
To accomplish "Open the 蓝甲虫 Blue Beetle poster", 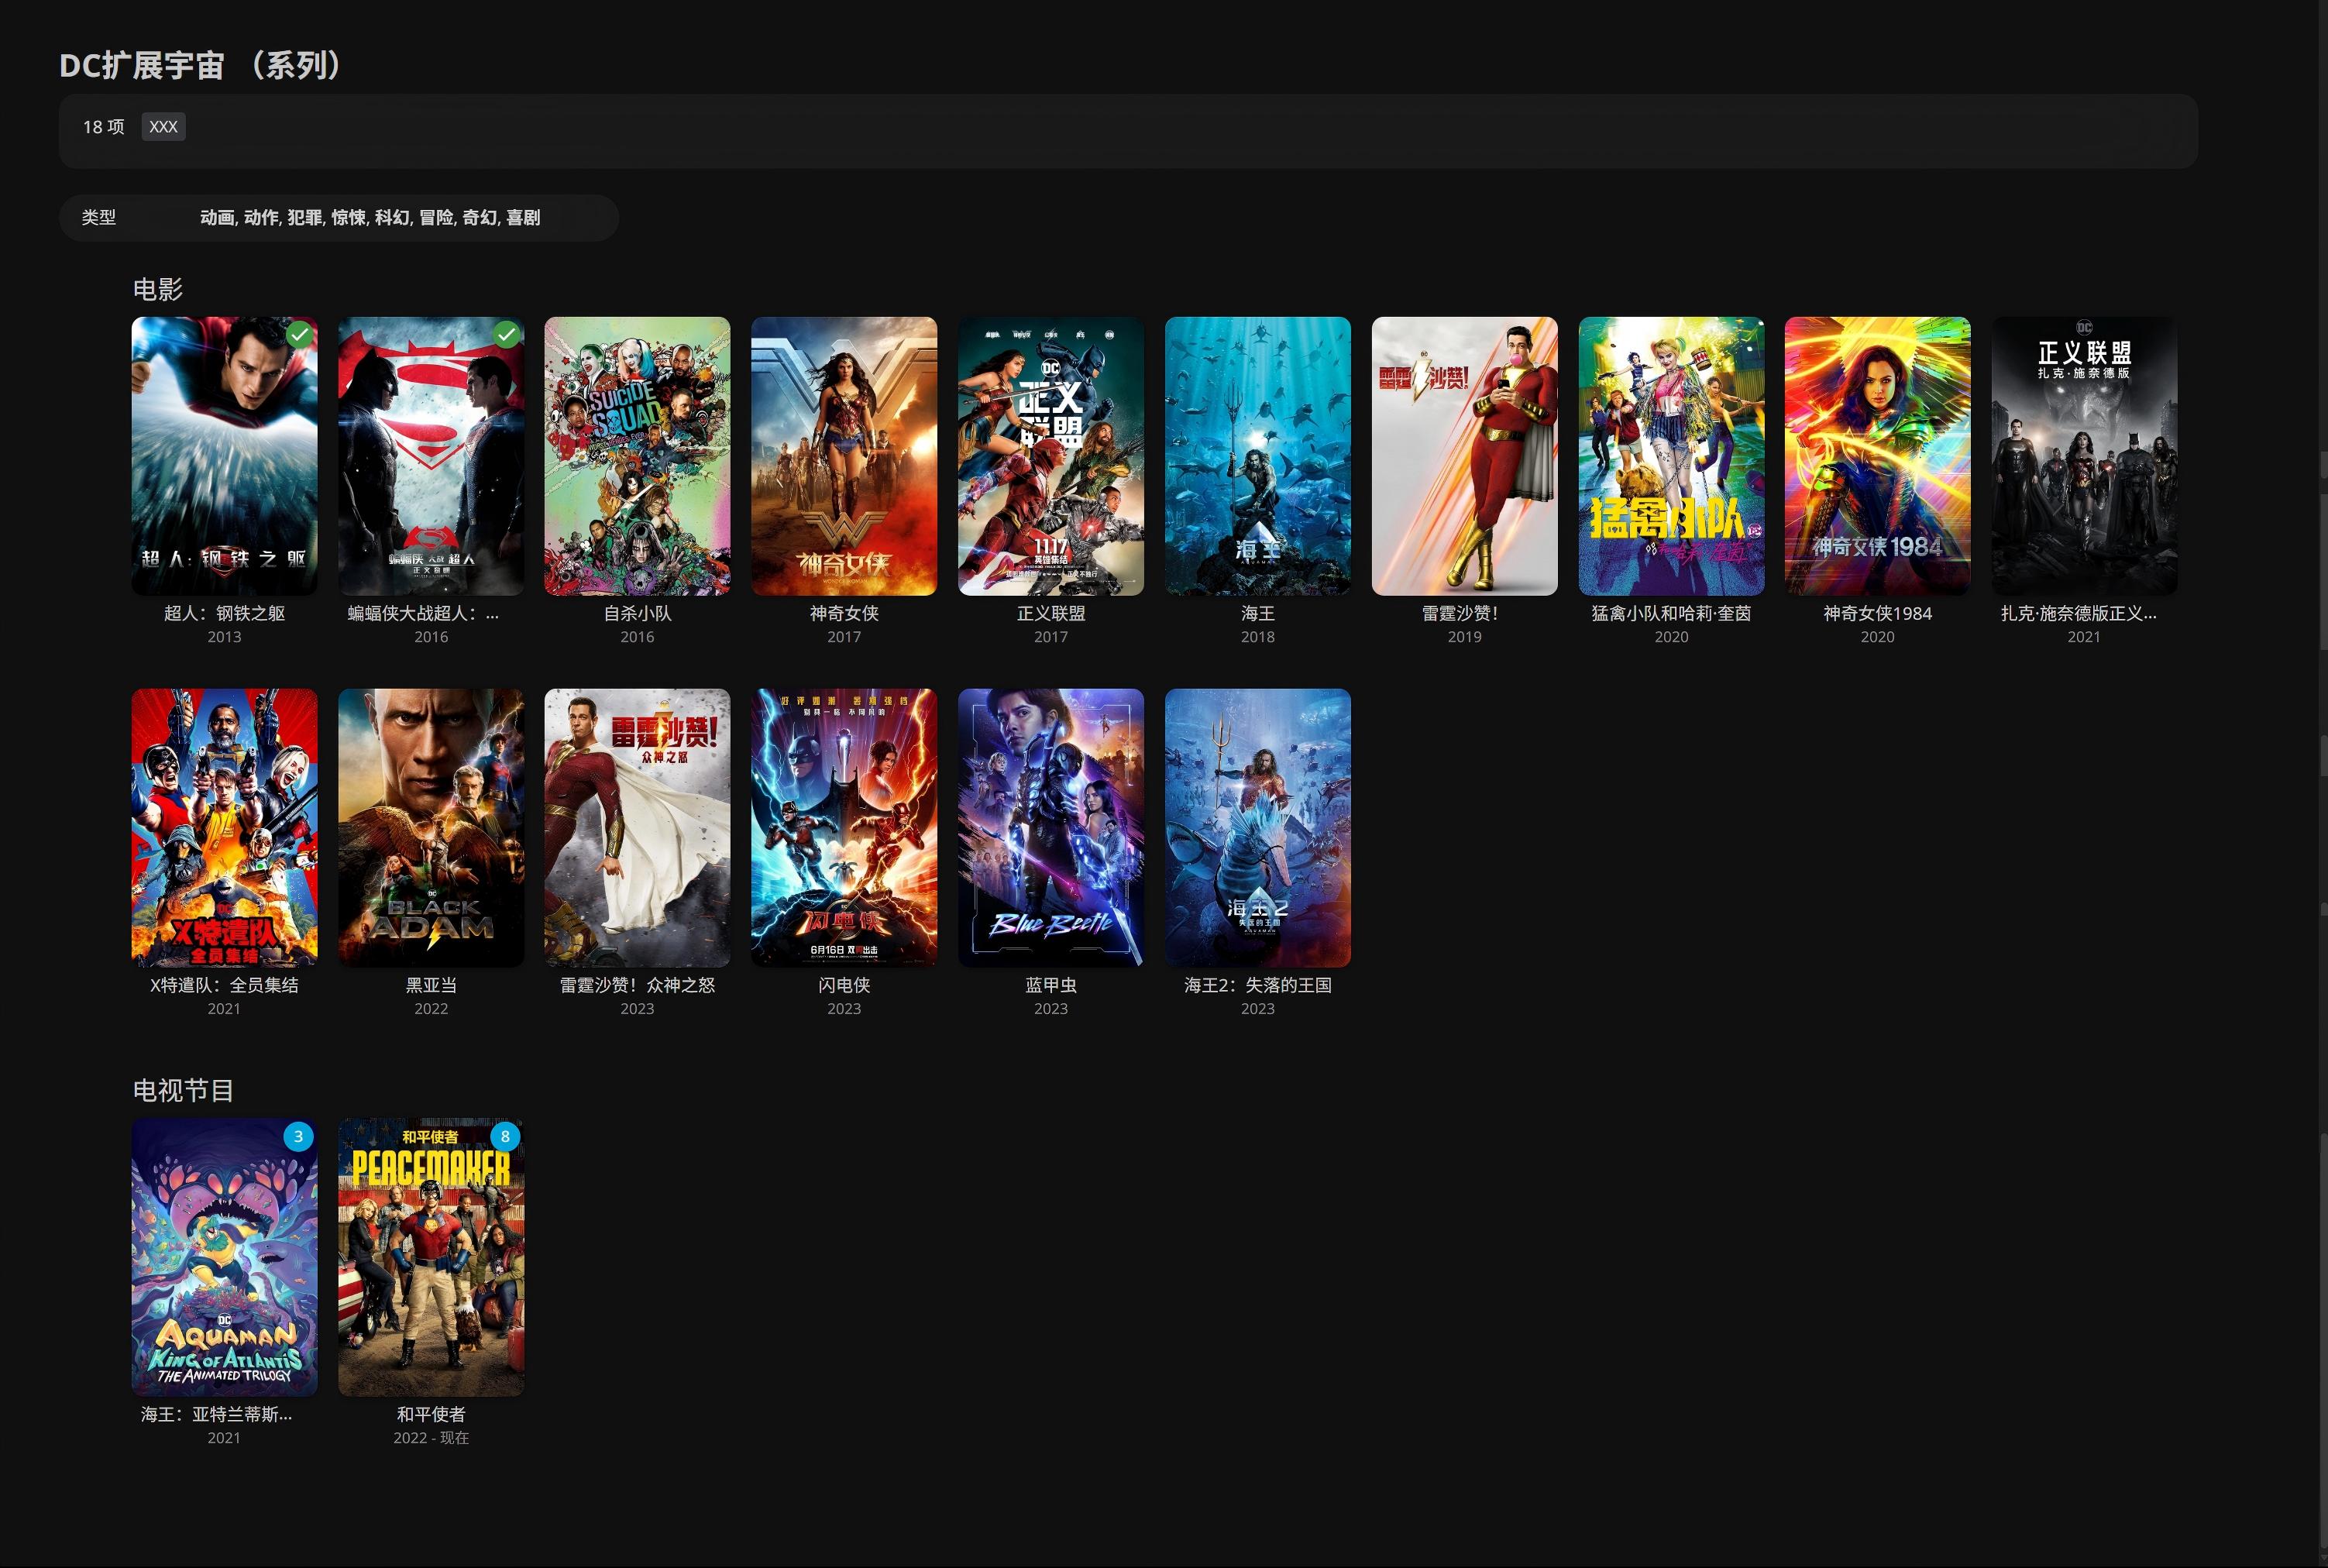I will pyautogui.click(x=1051, y=828).
